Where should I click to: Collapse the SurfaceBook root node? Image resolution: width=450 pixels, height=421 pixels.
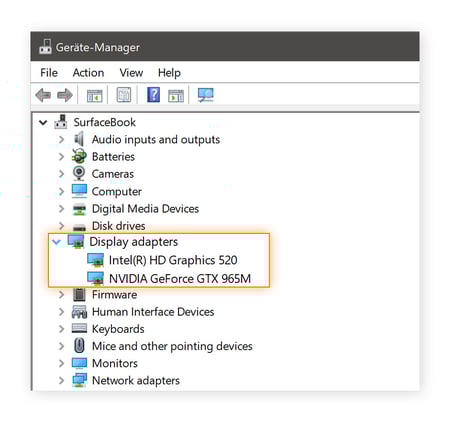[x=43, y=123]
